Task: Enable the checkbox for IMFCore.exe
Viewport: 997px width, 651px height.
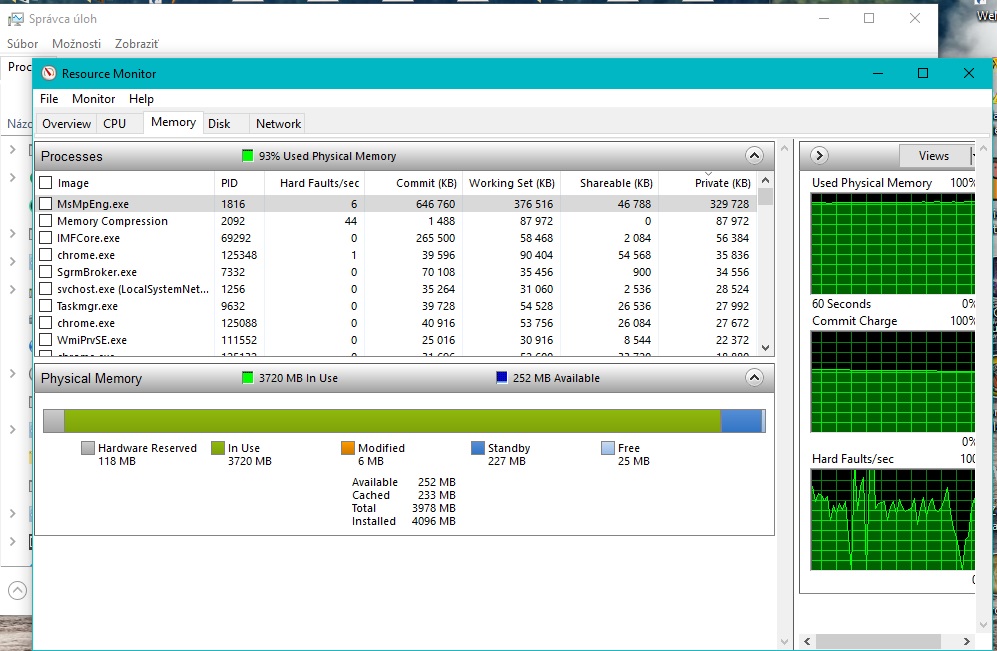Action: [45, 238]
